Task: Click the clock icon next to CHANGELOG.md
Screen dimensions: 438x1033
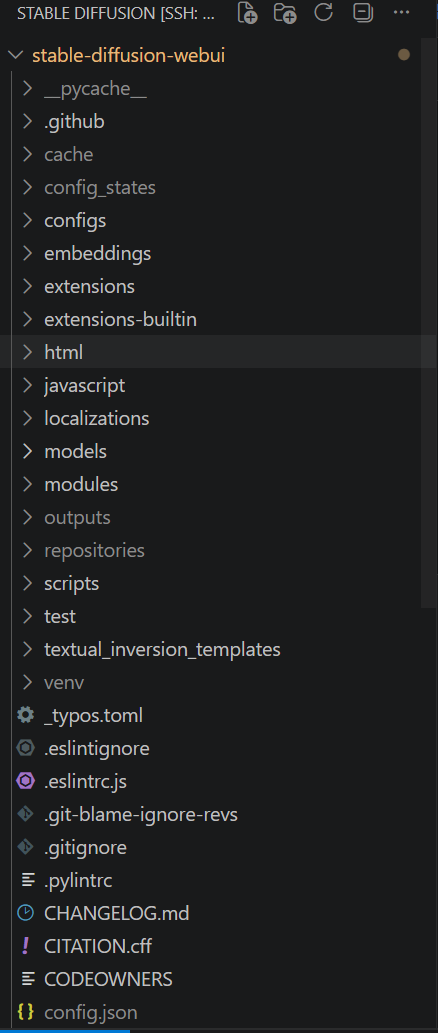Action: (25, 913)
